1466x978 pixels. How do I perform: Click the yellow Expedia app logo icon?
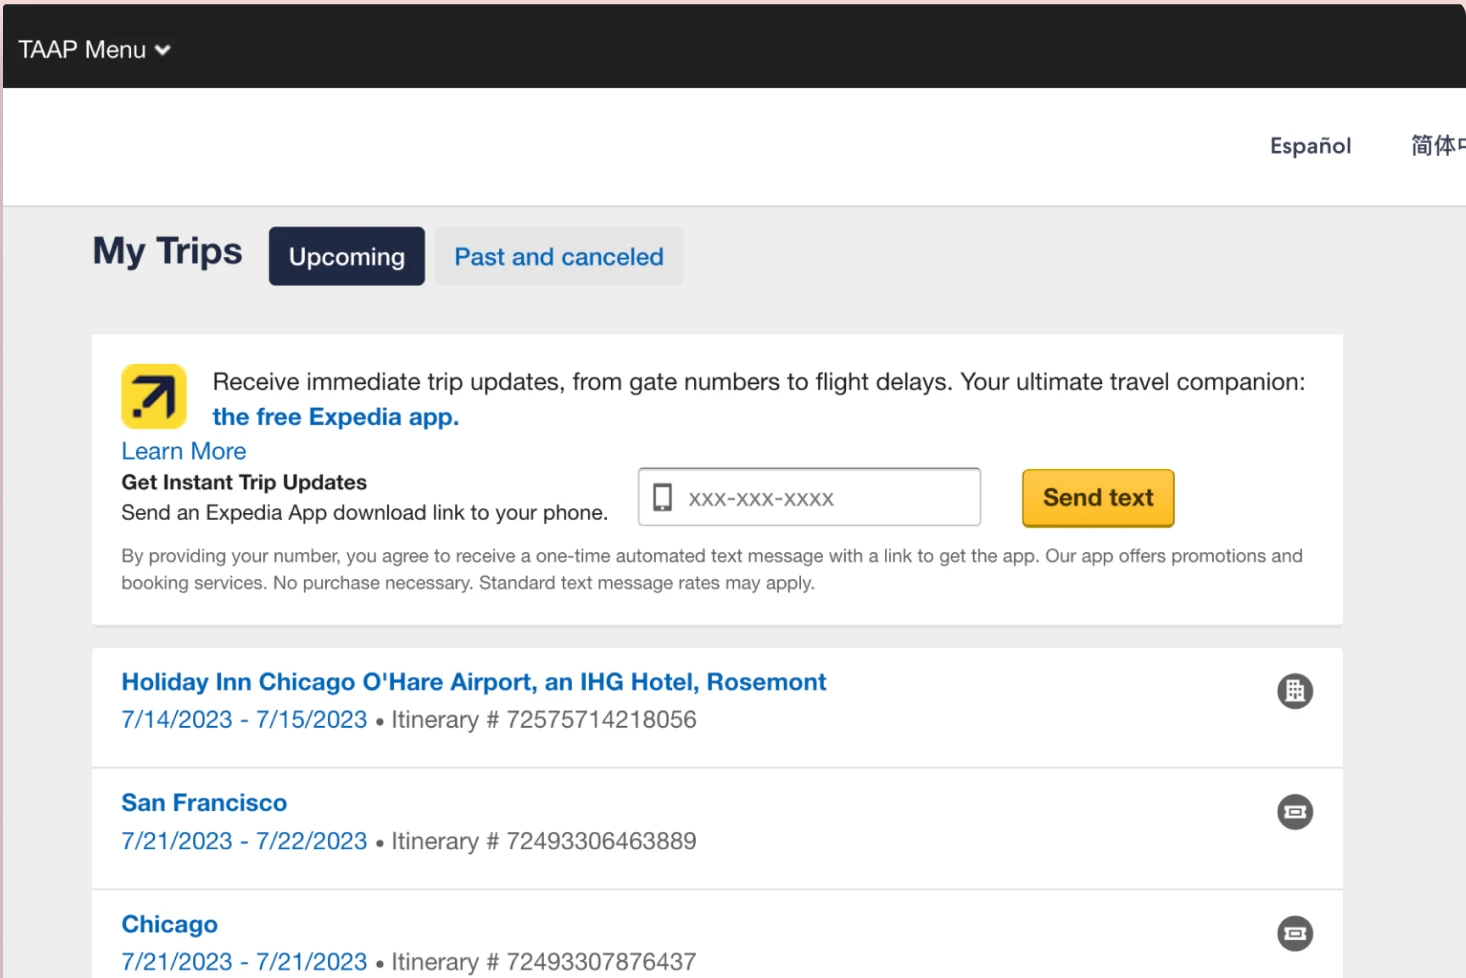pos(154,396)
